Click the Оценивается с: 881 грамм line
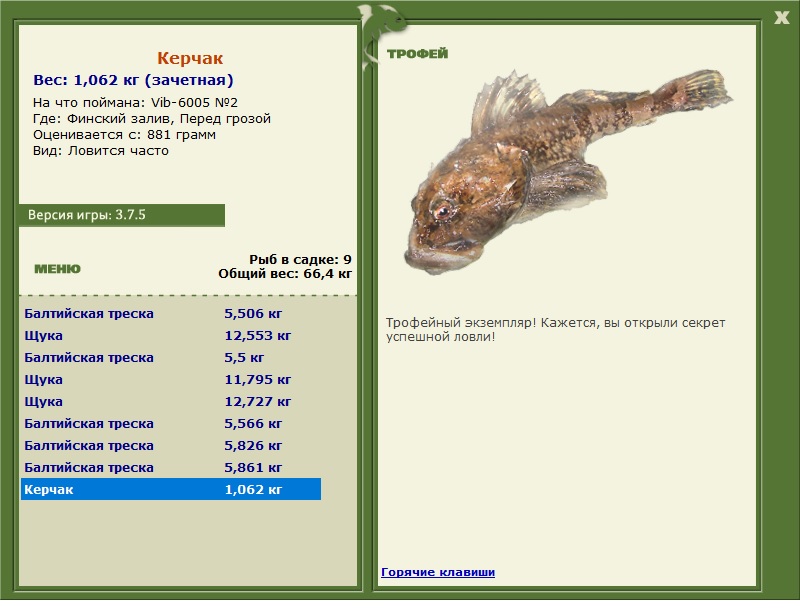Screen dimensions: 800x614 [x=124, y=135]
